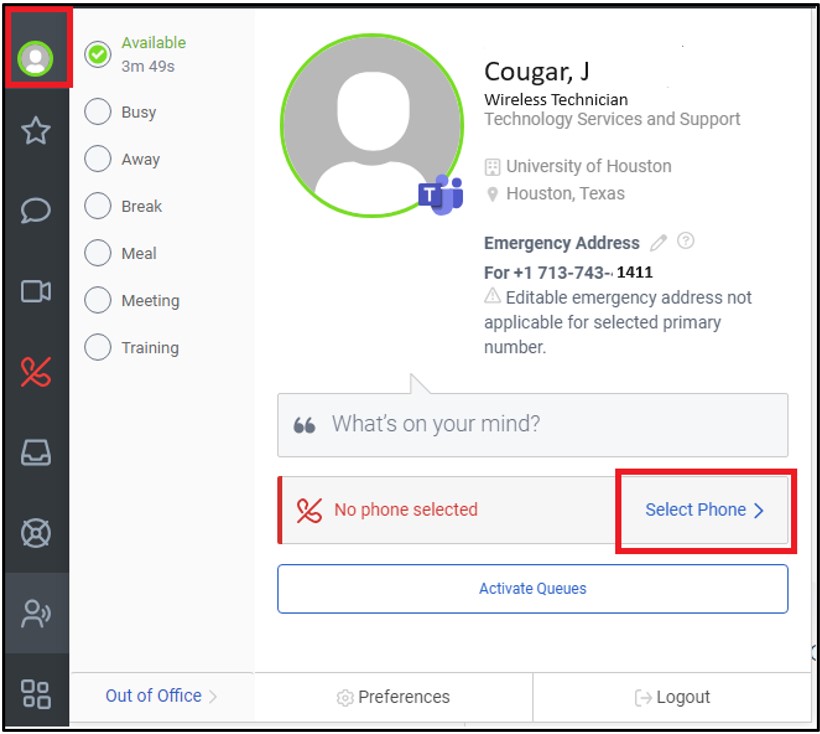Set status to Away

[98, 159]
